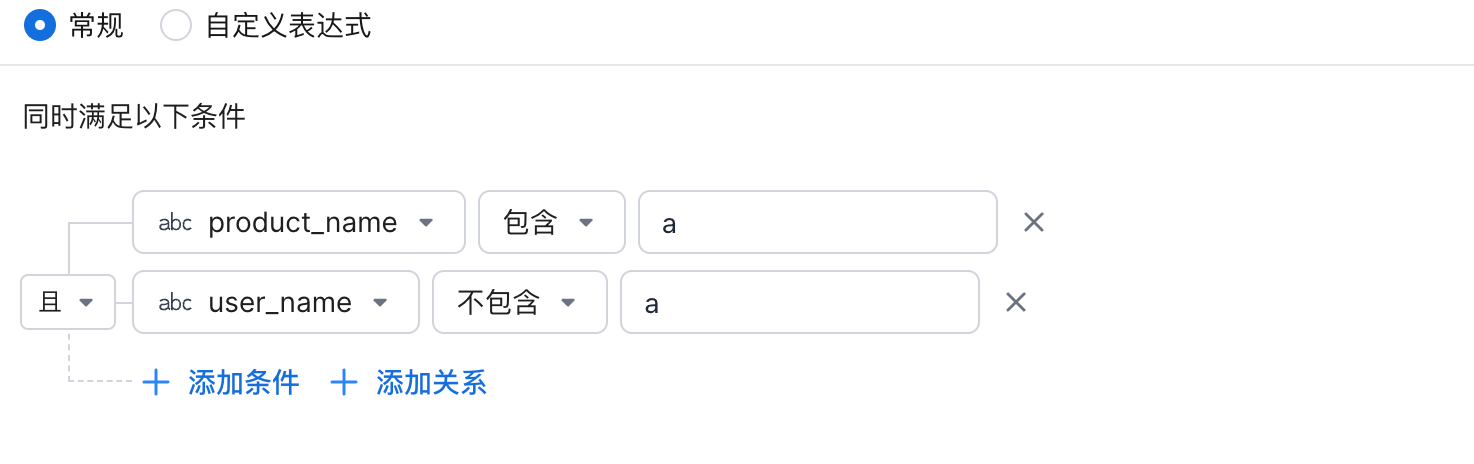Select the 常规 radio button
1474x464 pixels.
tap(39, 26)
